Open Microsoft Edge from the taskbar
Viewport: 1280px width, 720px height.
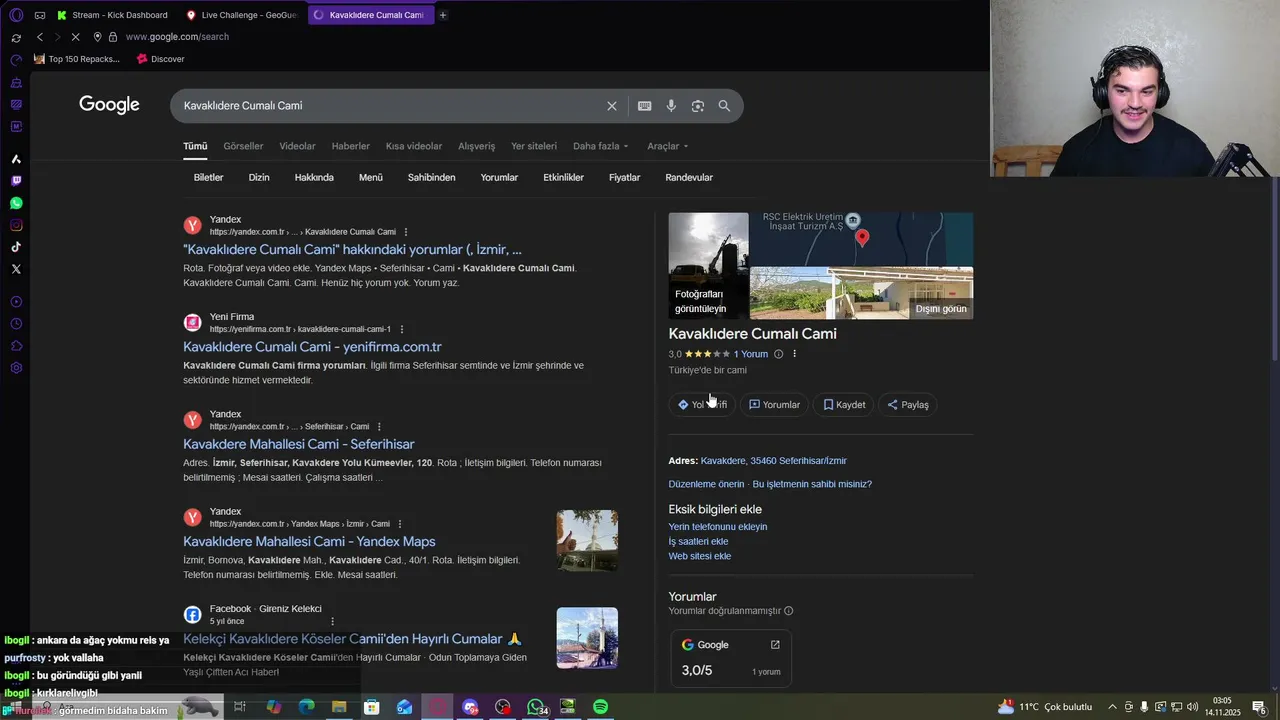[306, 707]
